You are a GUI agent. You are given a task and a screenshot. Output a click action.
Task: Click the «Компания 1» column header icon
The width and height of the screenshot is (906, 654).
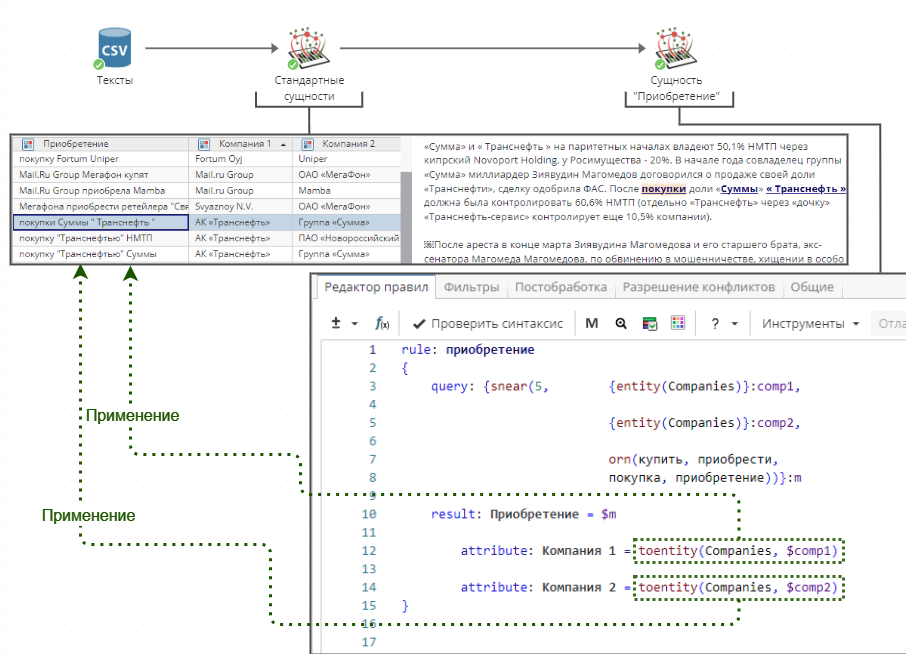[203, 144]
